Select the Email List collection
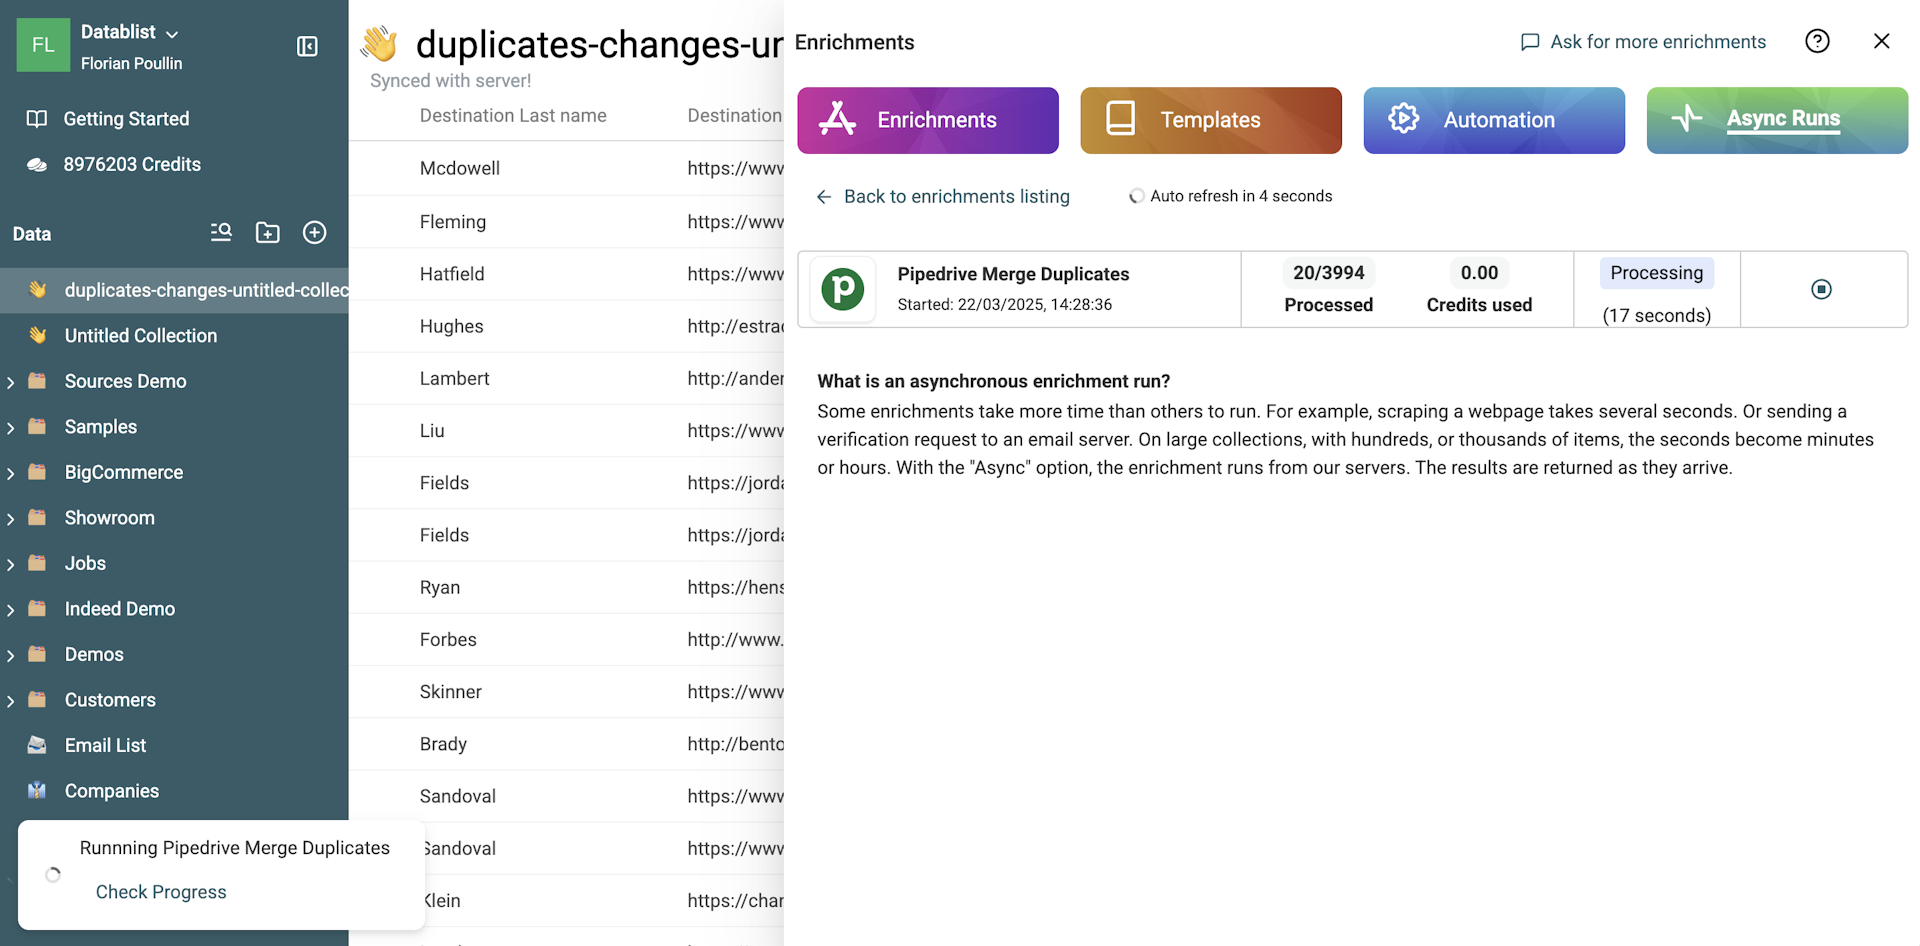 (105, 745)
